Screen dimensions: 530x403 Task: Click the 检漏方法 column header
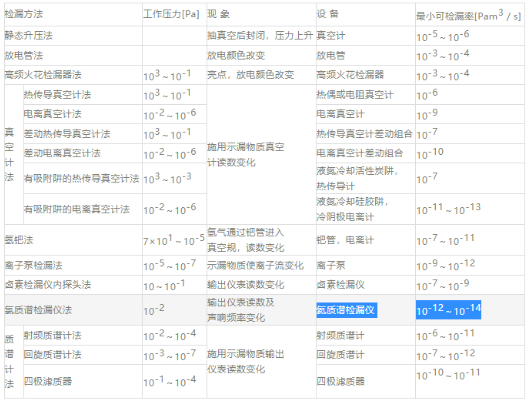tap(24, 14)
